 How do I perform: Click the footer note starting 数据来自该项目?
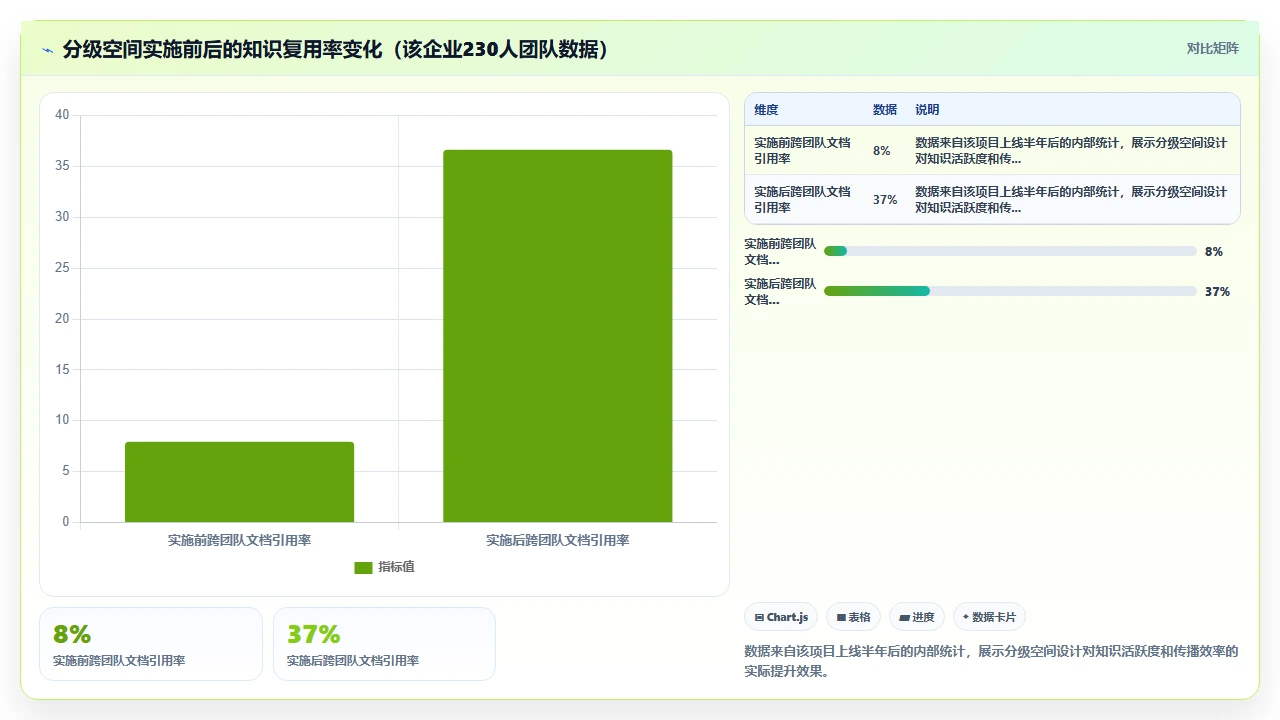coord(991,661)
